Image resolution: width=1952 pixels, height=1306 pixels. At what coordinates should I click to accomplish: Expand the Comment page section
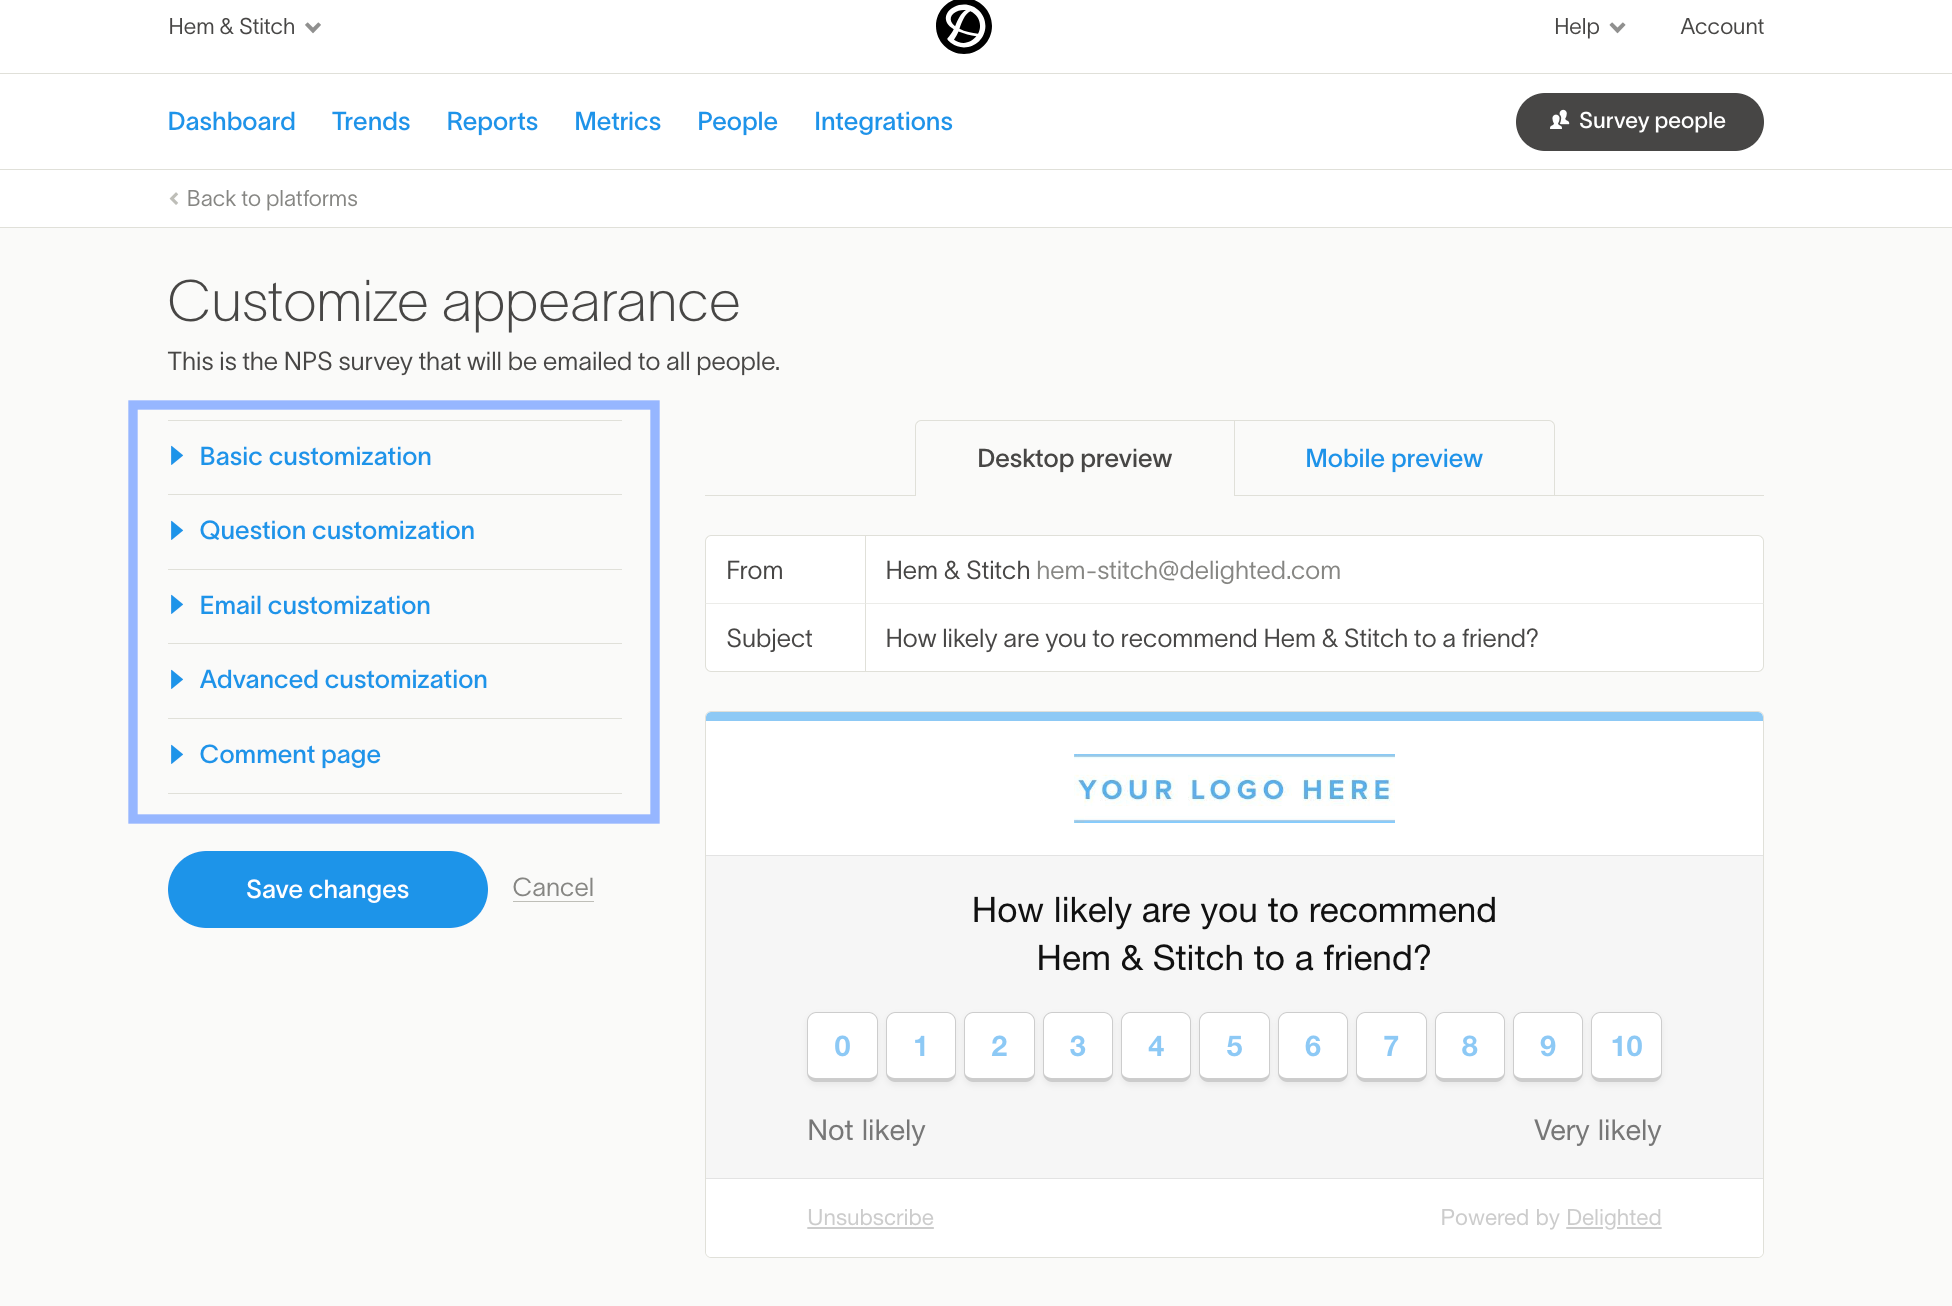pos(290,754)
